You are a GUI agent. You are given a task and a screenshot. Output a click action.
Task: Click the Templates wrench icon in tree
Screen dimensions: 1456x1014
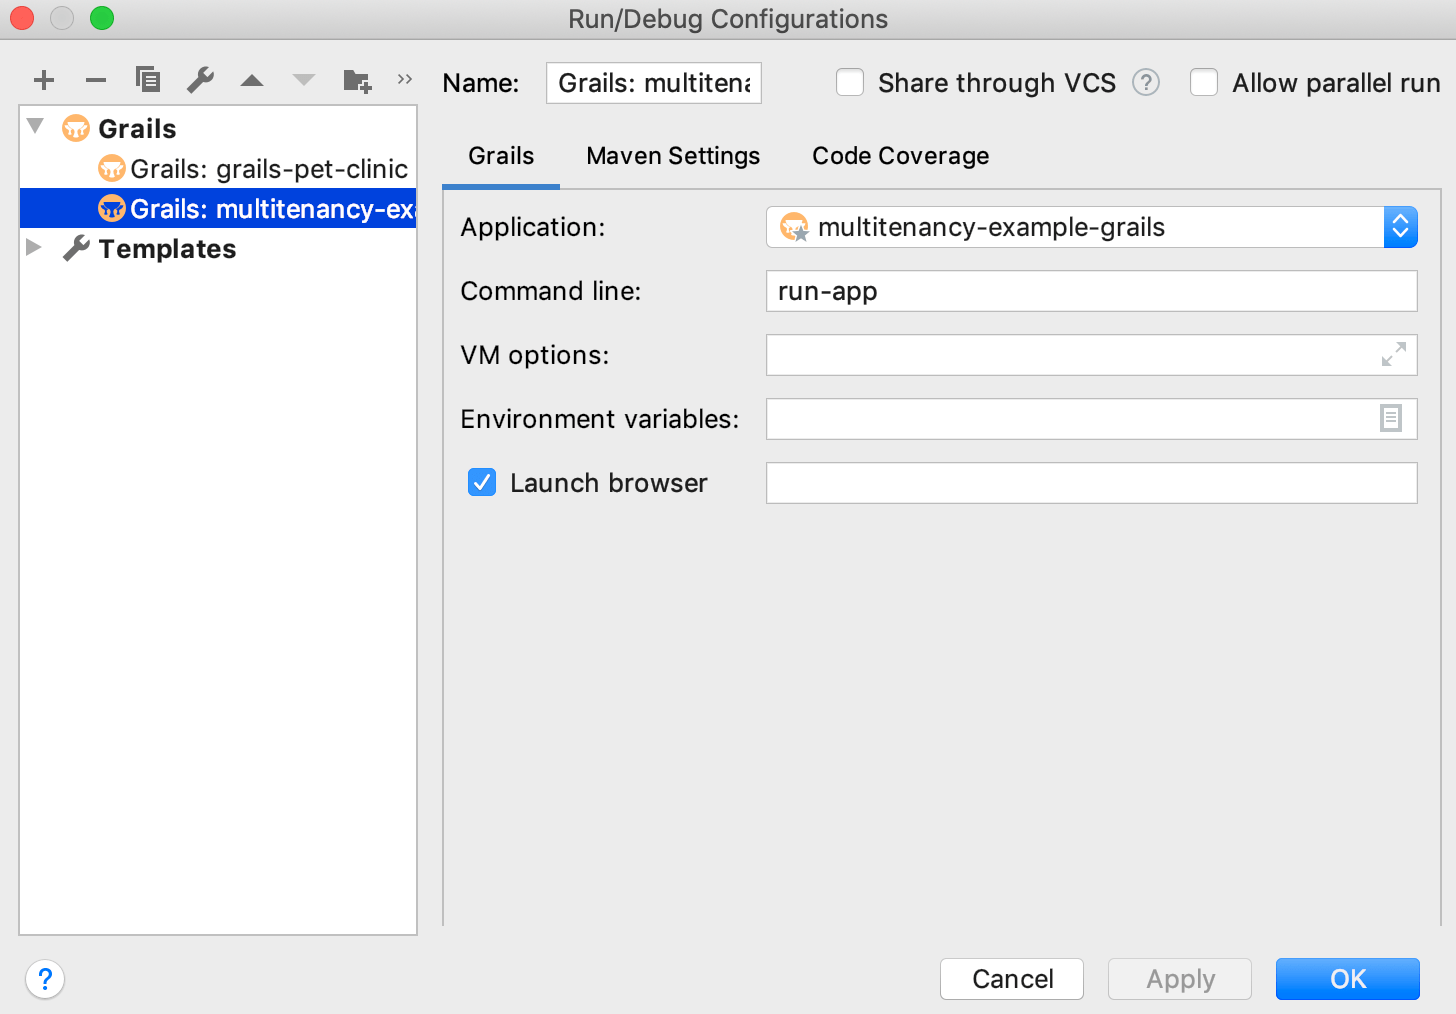coord(76,248)
